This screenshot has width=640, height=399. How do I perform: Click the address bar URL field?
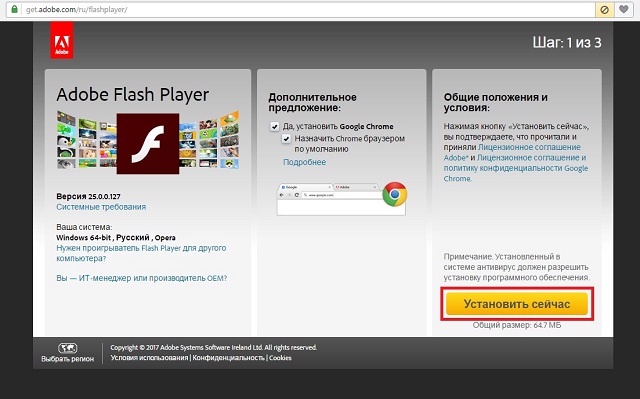pyautogui.click(x=300, y=9)
